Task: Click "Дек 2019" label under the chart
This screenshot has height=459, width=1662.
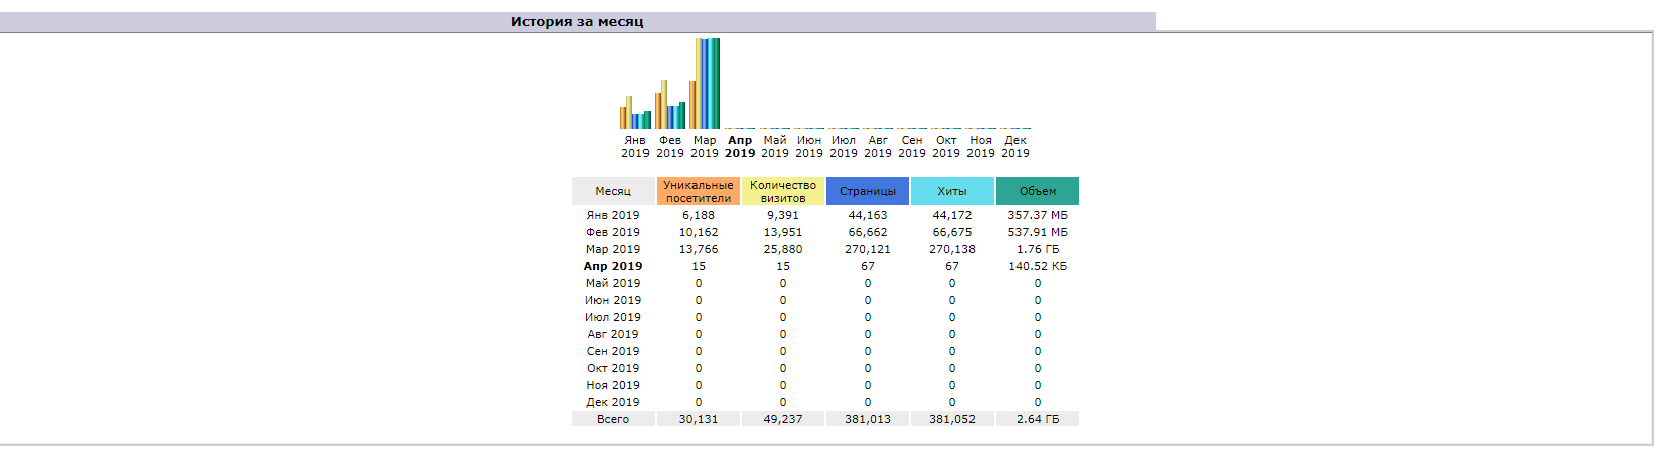Action: point(1015,147)
